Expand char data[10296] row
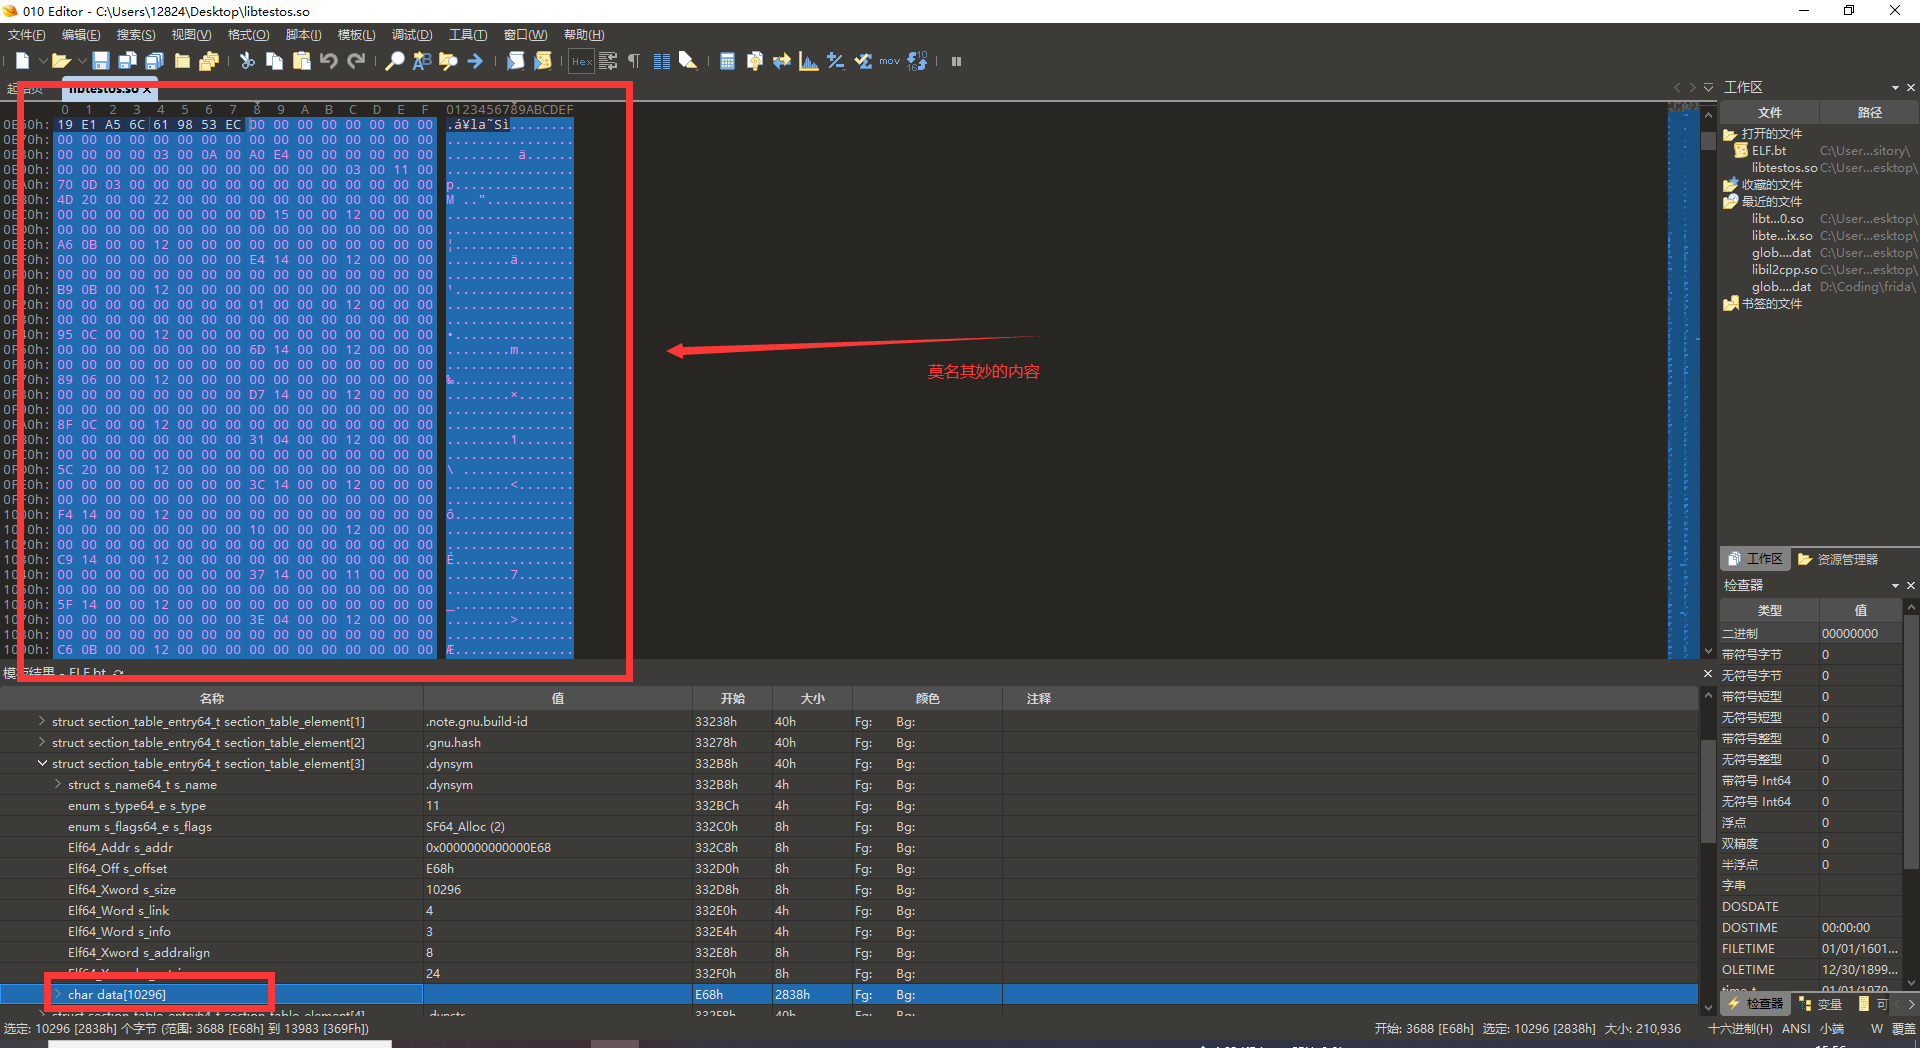Image resolution: width=1920 pixels, height=1048 pixels. pyautogui.click(x=58, y=994)
